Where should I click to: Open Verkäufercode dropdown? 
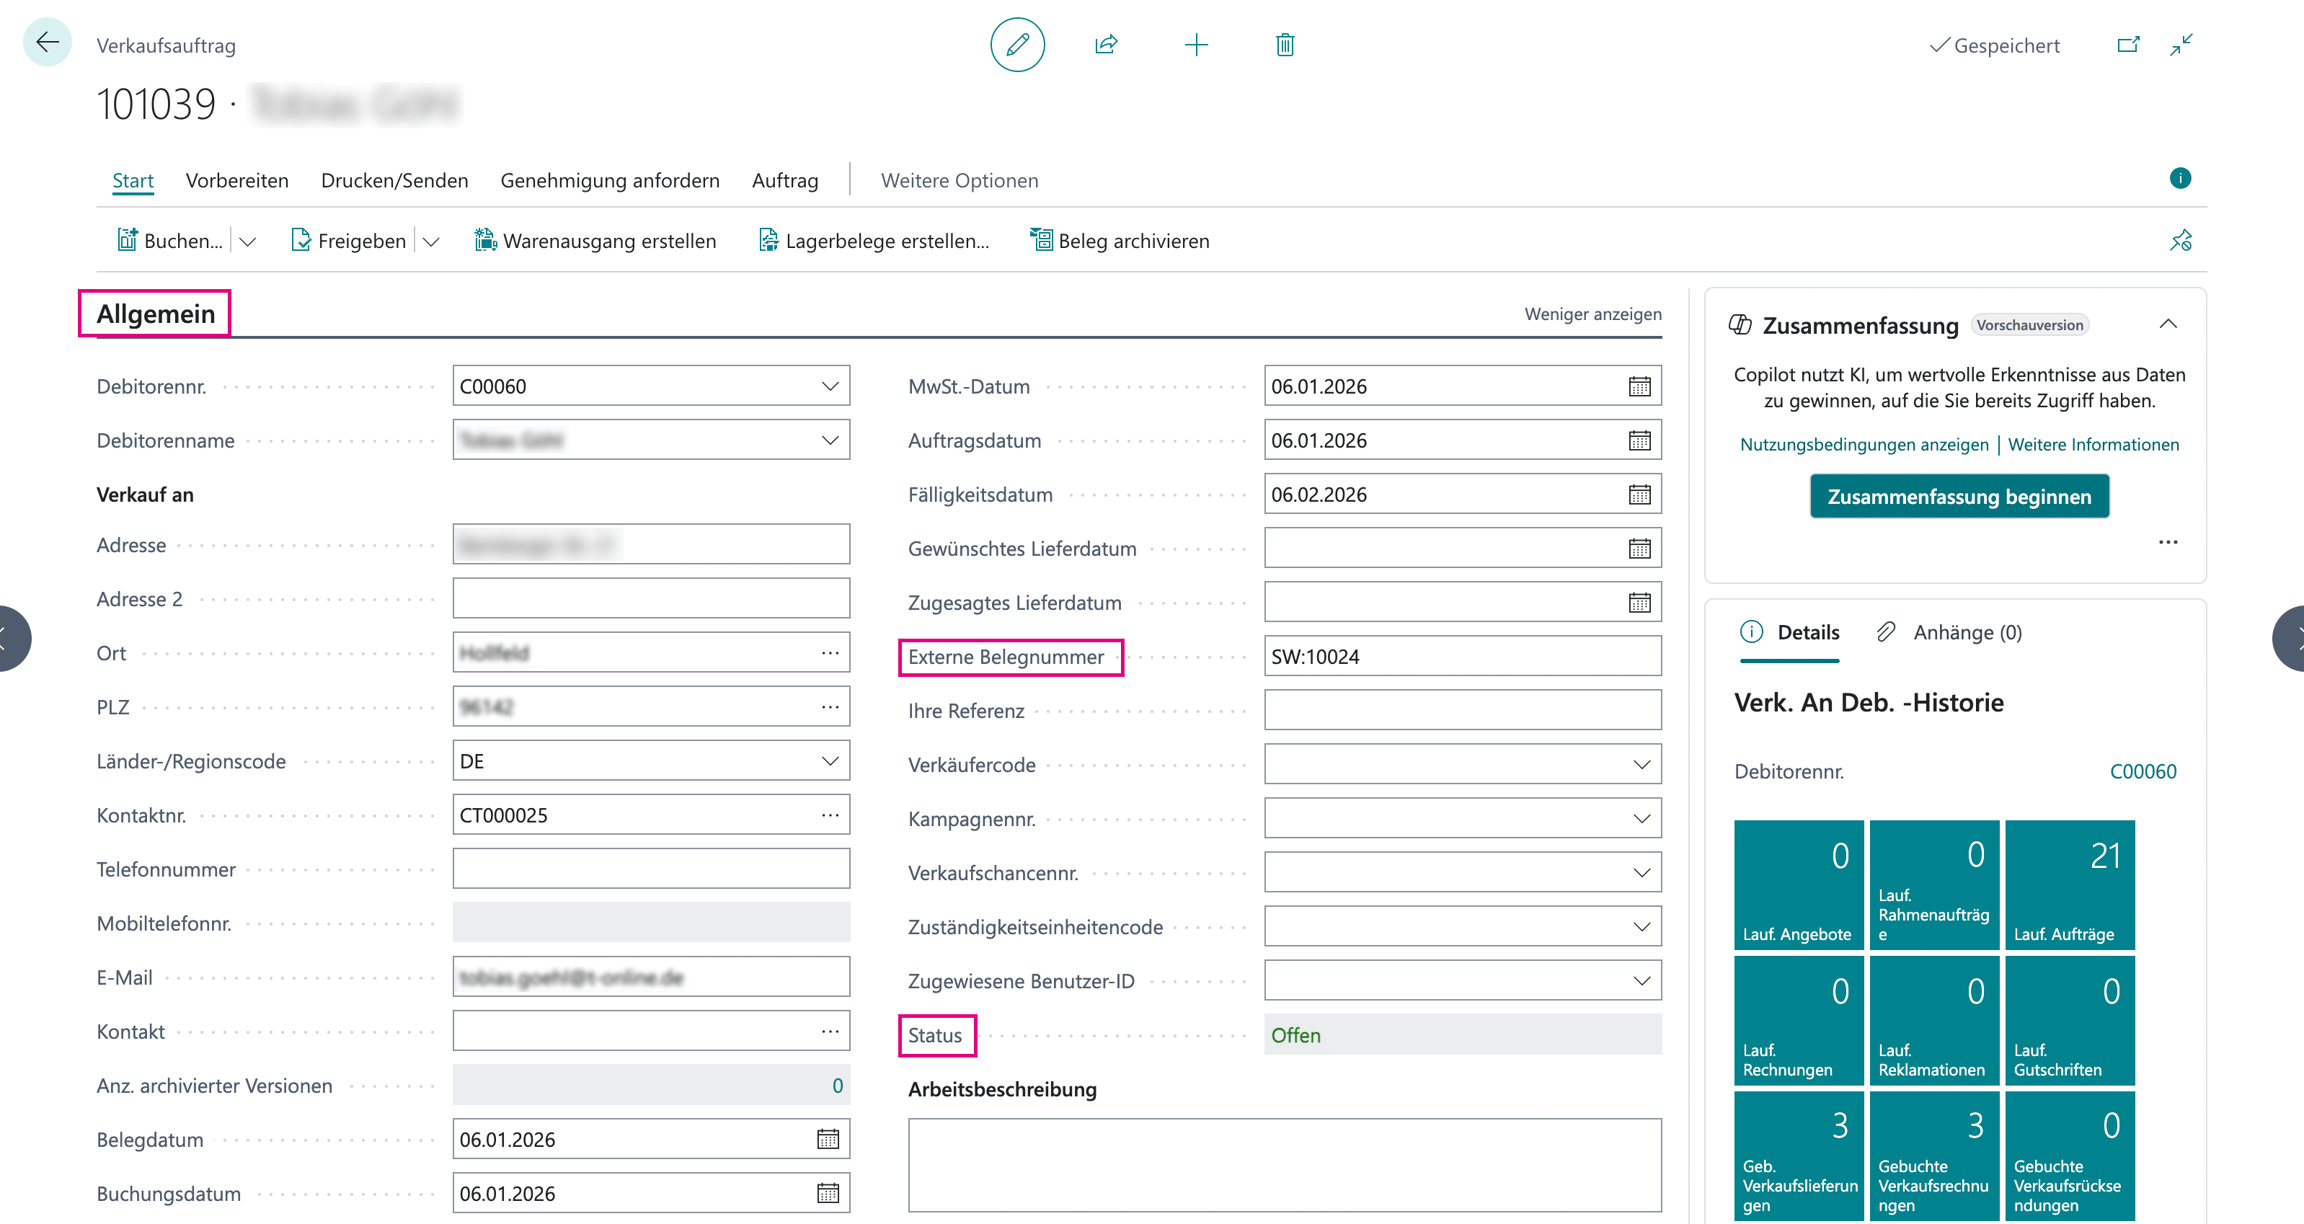(1641, 765)
